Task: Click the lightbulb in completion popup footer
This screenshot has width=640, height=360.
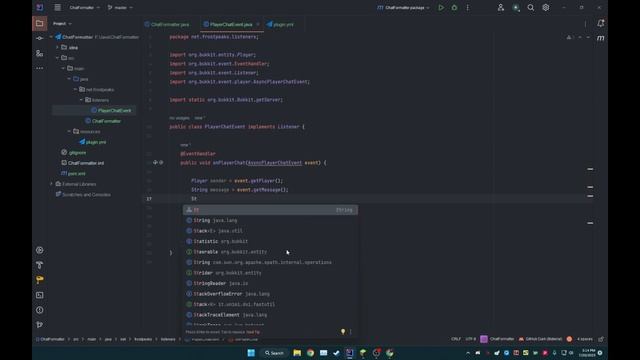Action: (343, 331)
